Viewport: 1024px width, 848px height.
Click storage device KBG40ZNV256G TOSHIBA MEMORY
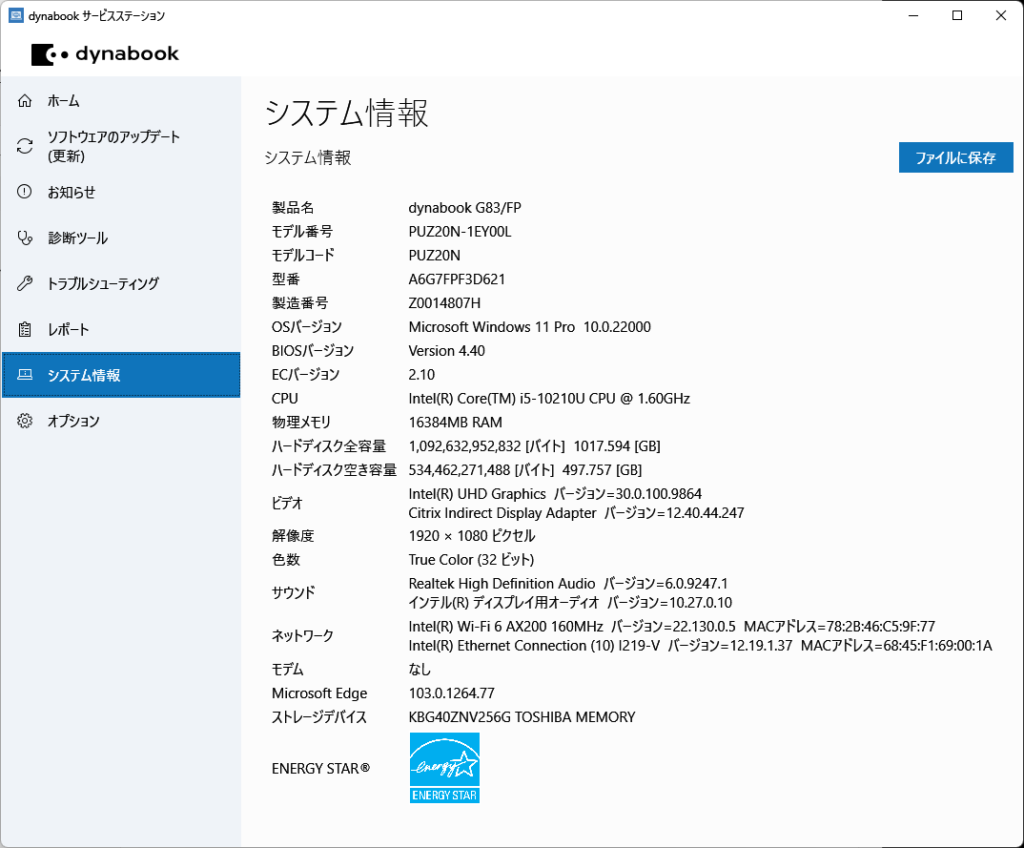[522, 717]
